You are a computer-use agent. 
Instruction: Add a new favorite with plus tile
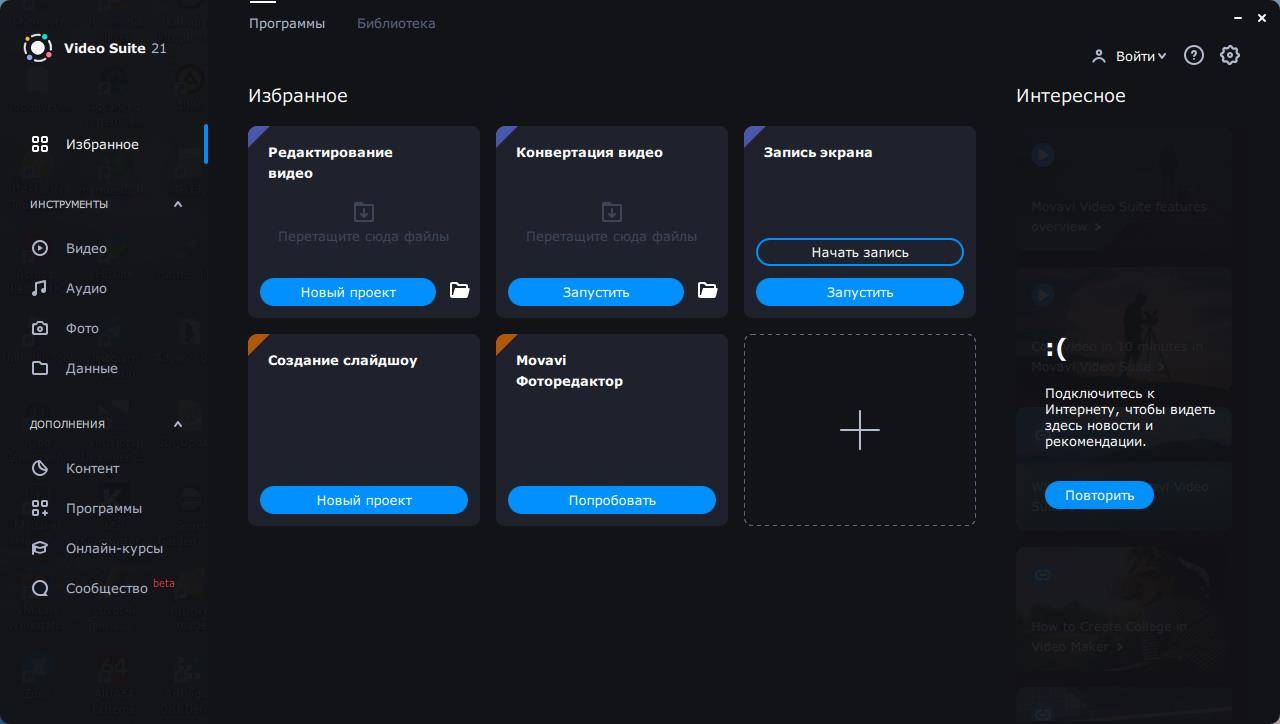click(x=860, y=430)
